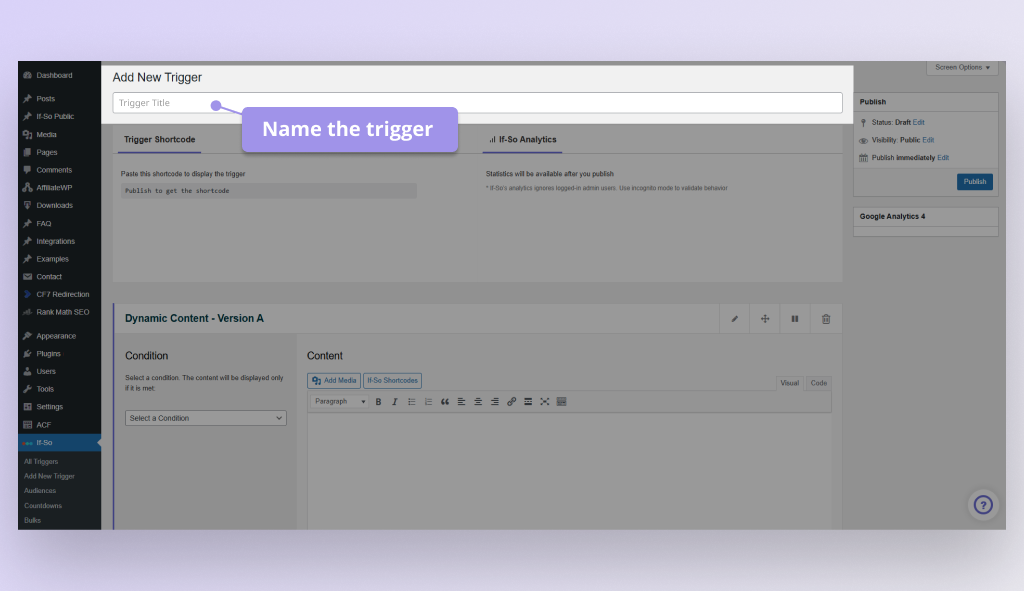
Task: Click the move arrows icon on Version A
Action: tap(765, 319)
